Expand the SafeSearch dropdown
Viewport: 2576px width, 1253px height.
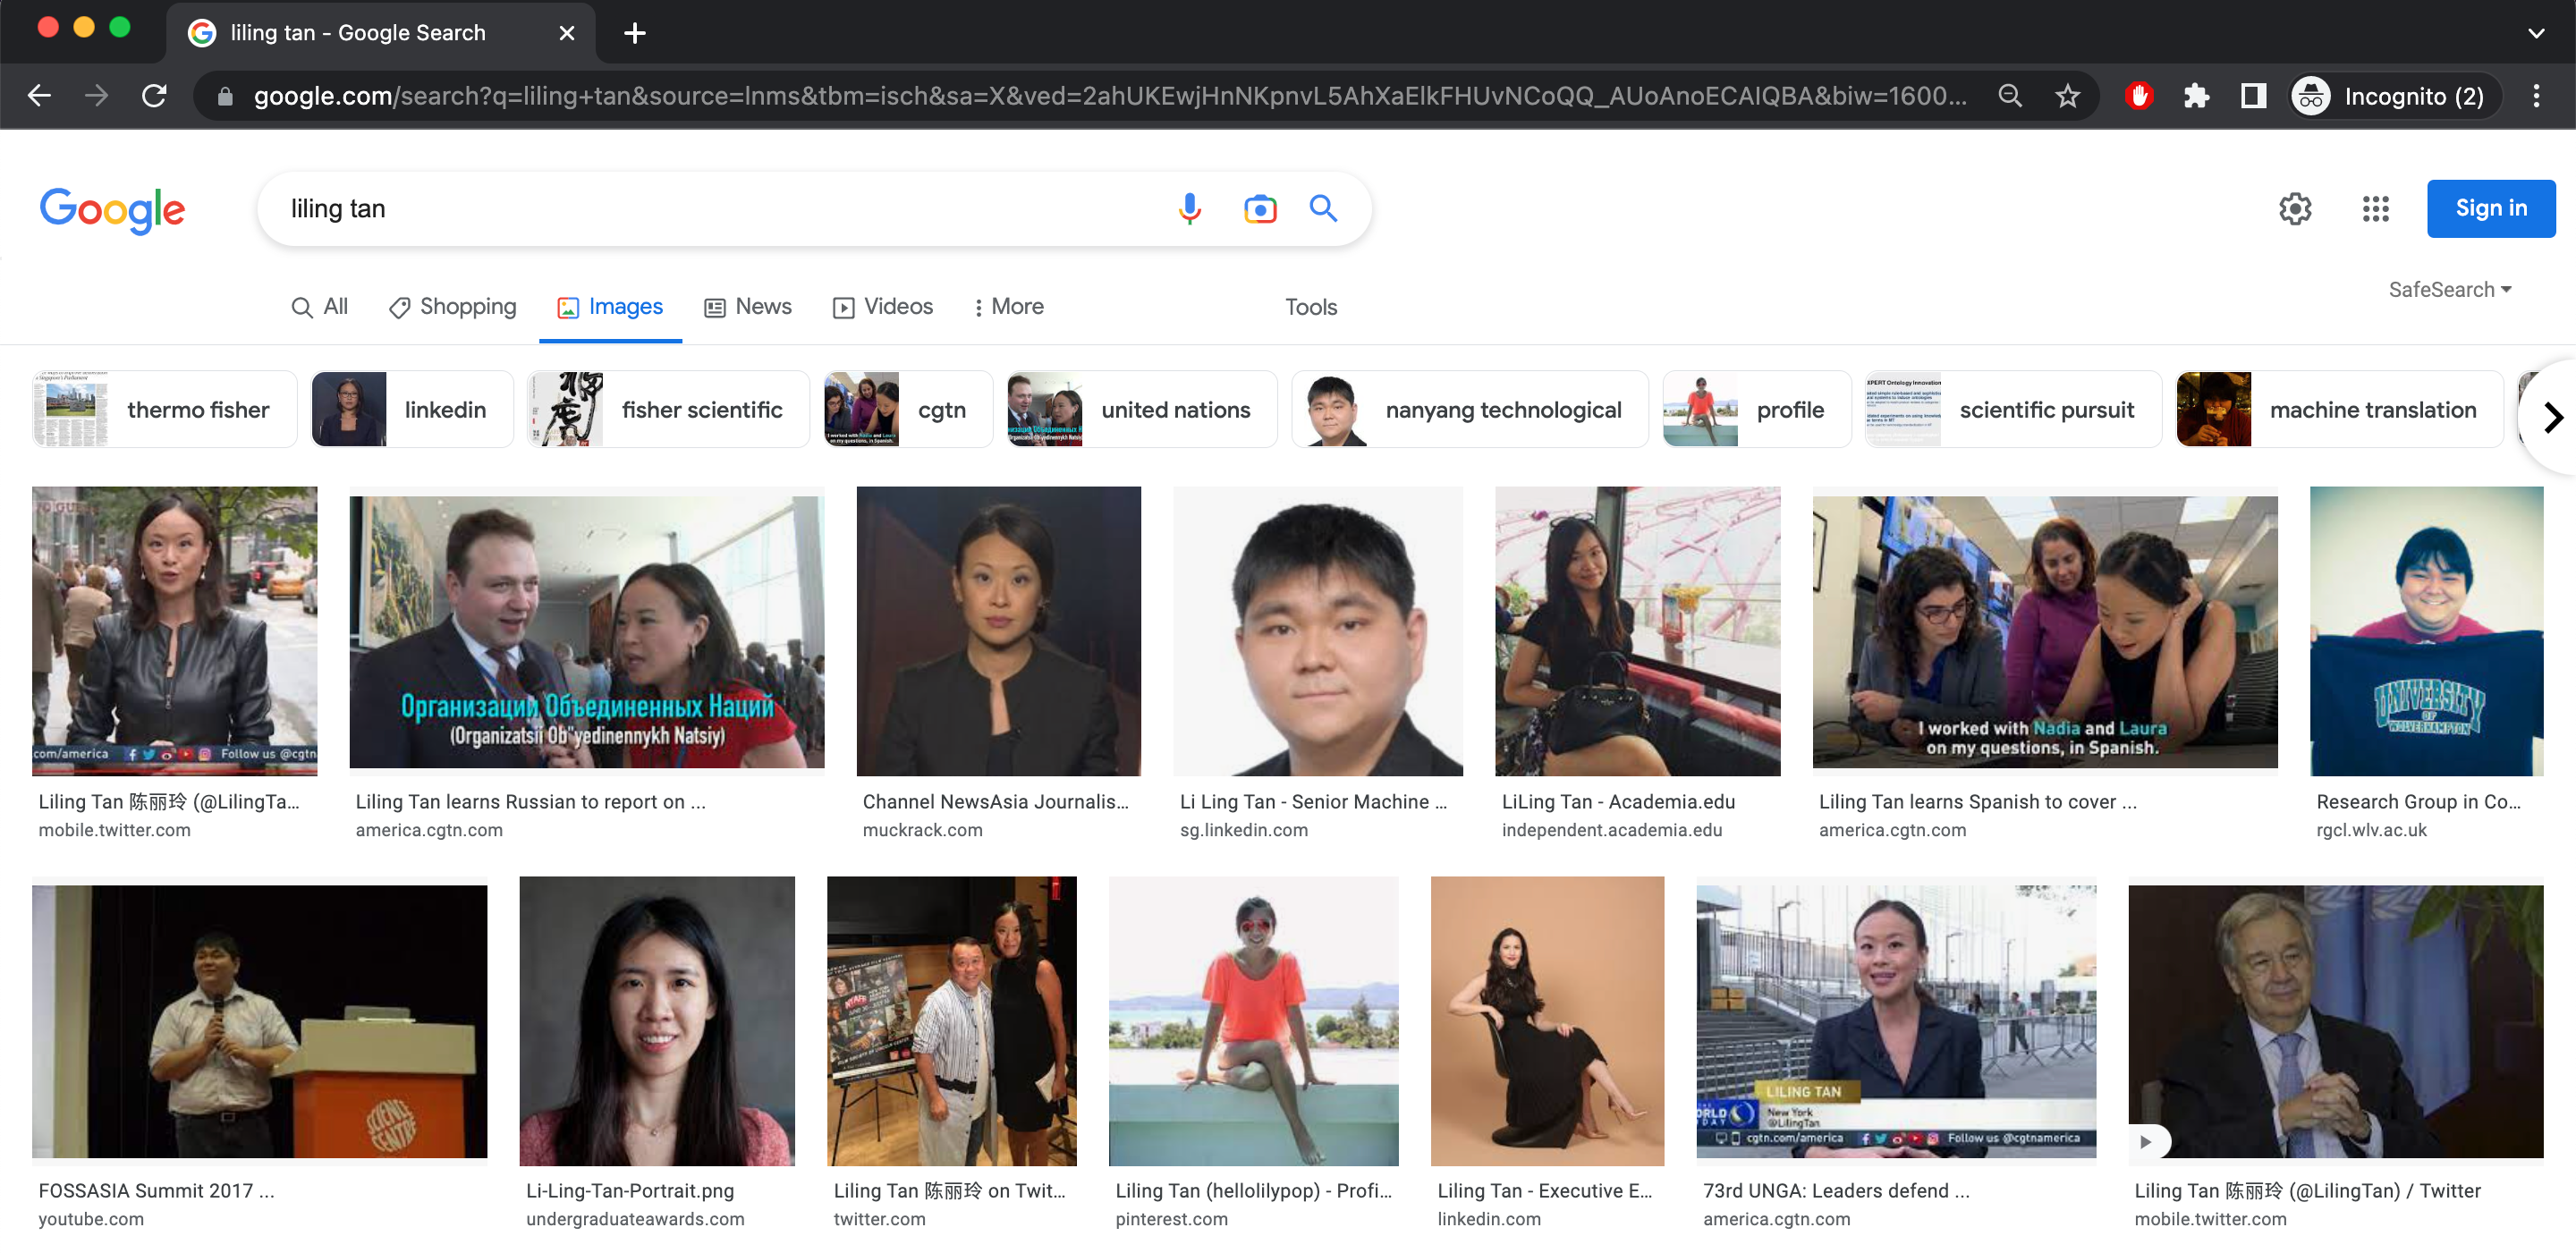click(x=2449, y=289)
